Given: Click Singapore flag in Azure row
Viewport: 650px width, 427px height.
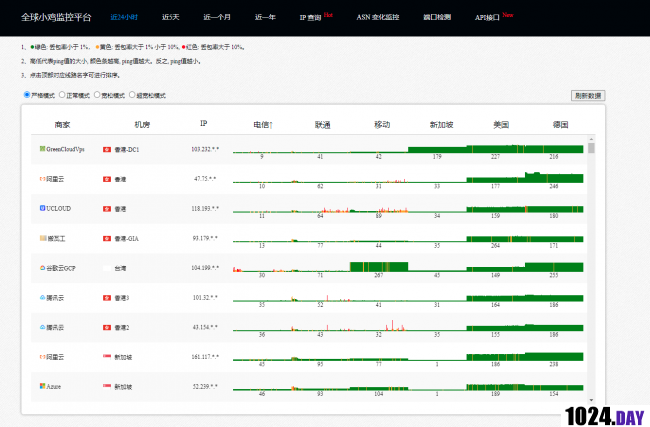Looking at the screenshot, I should coord(107,386).
